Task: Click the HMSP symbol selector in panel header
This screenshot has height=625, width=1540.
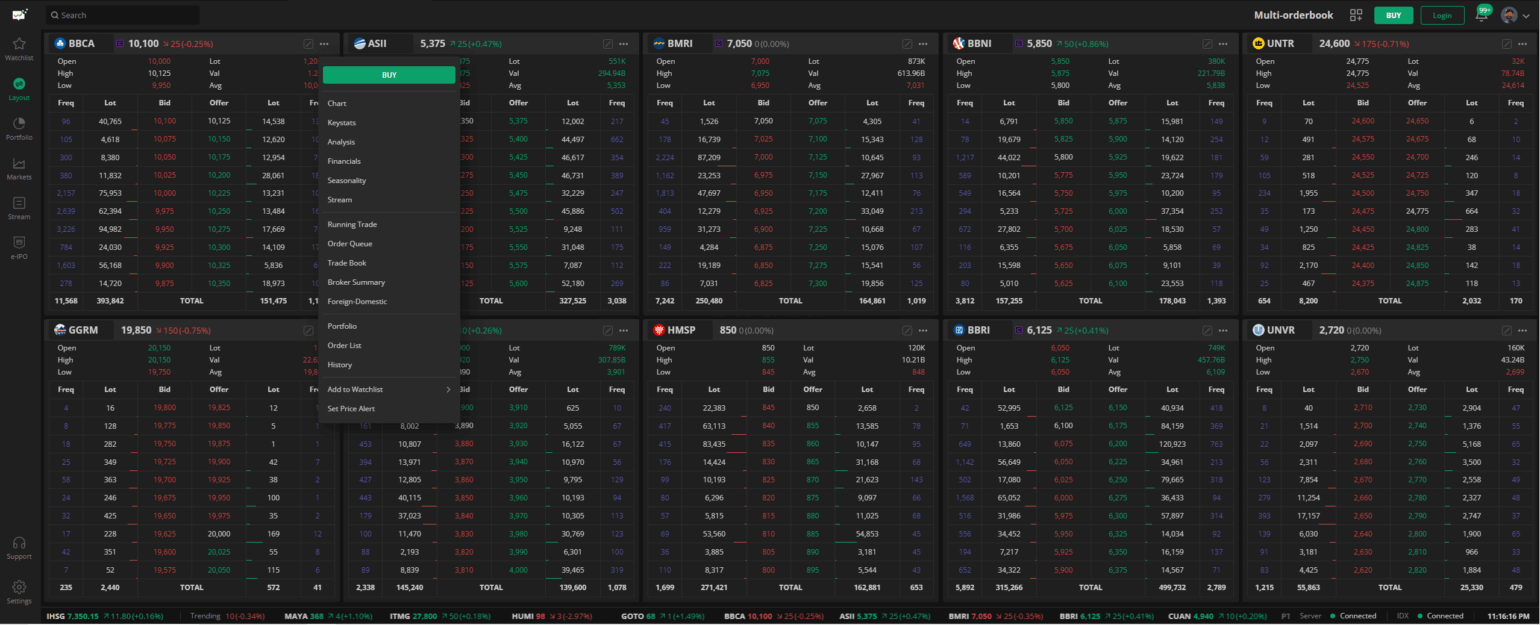Action: (x=680, y=330)
